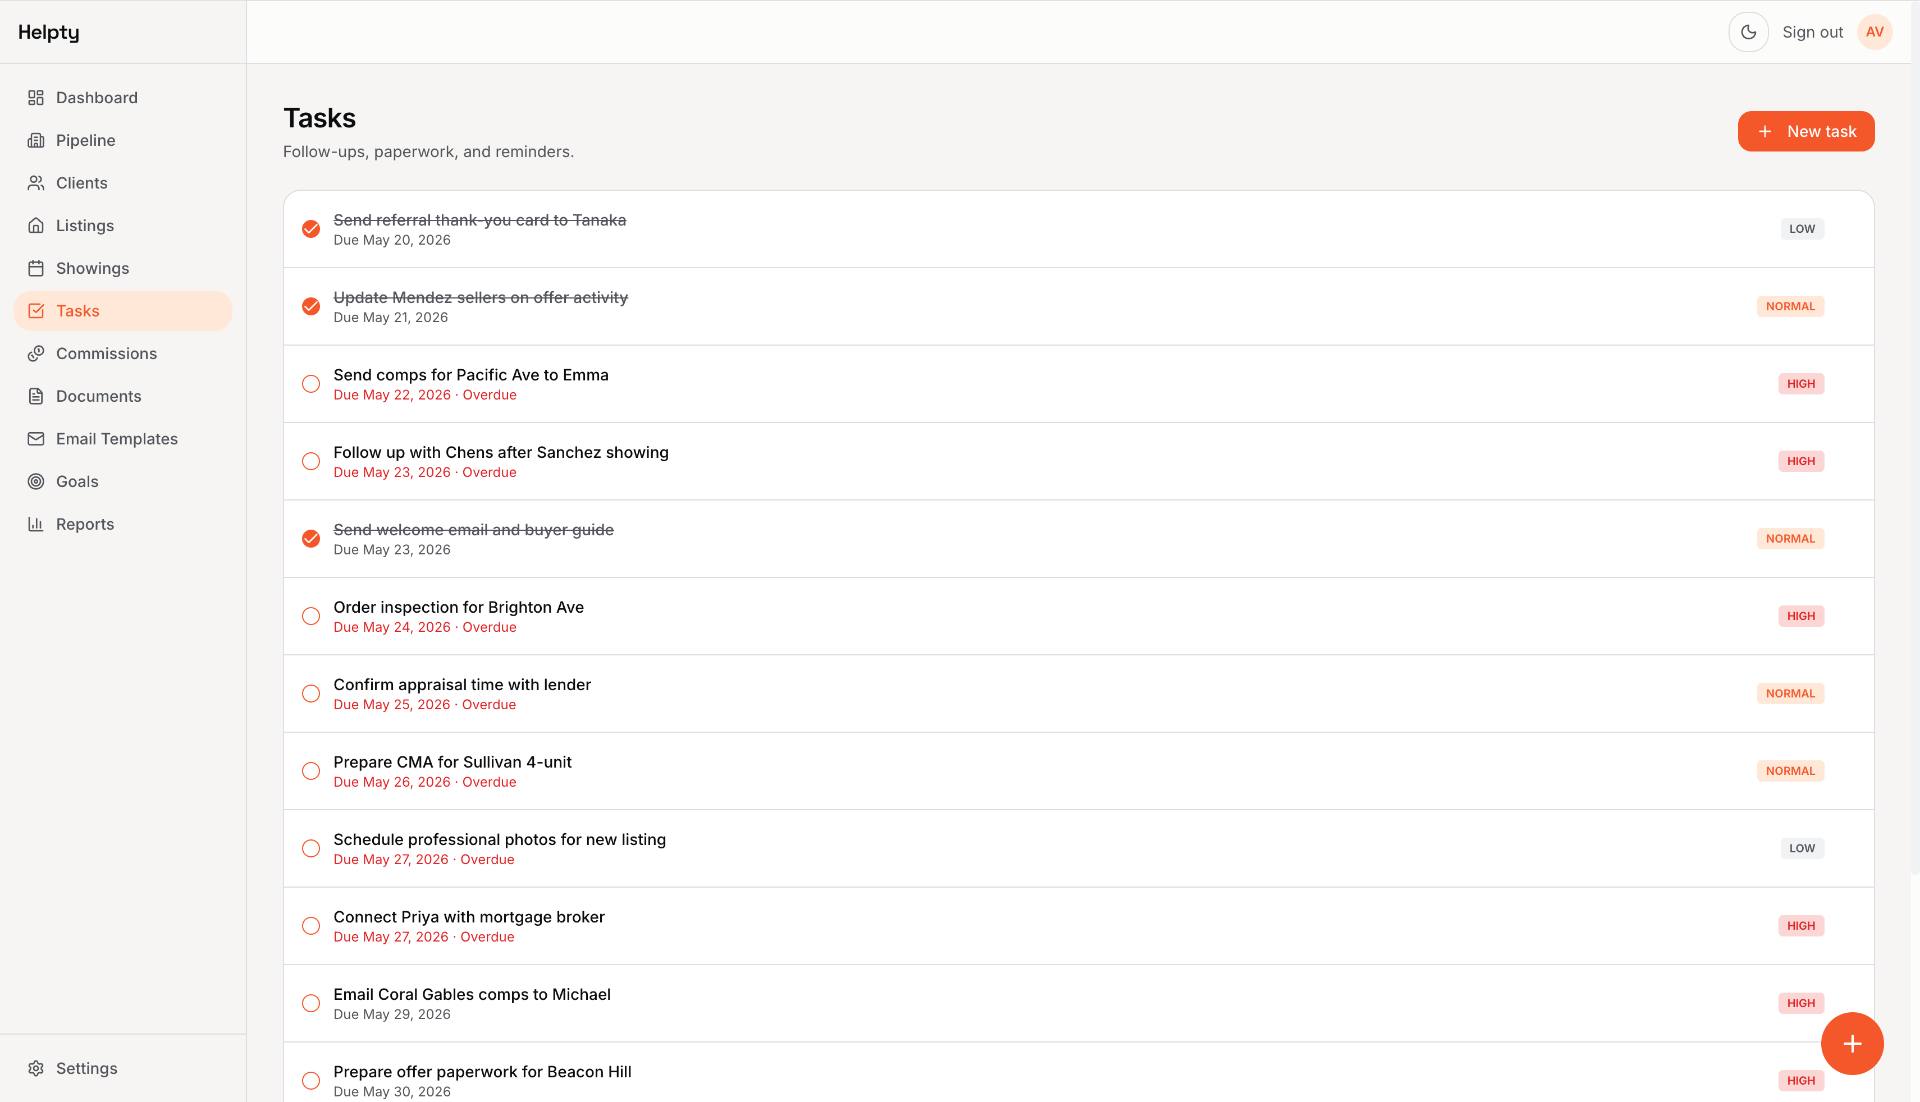Go to the Goals page

[x=123, y=481]
